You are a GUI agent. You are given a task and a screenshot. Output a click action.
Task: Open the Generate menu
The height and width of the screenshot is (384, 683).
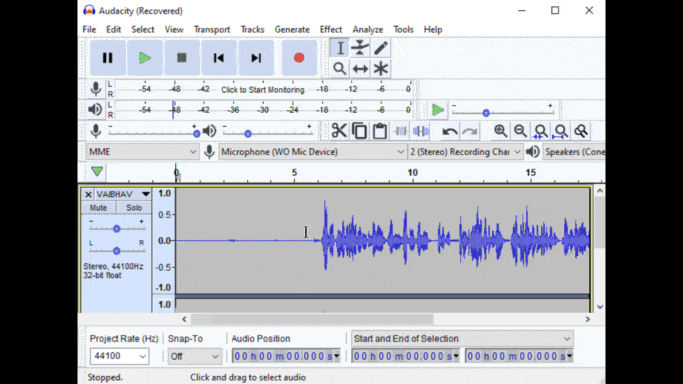292,30
